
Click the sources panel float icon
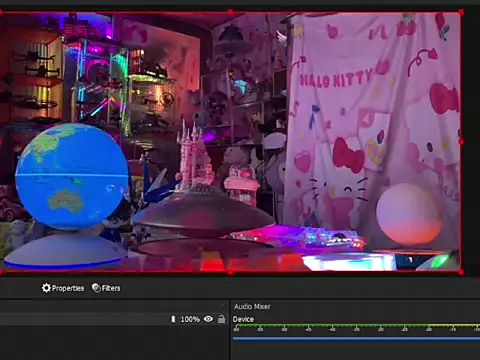click(x=223, y=305)
